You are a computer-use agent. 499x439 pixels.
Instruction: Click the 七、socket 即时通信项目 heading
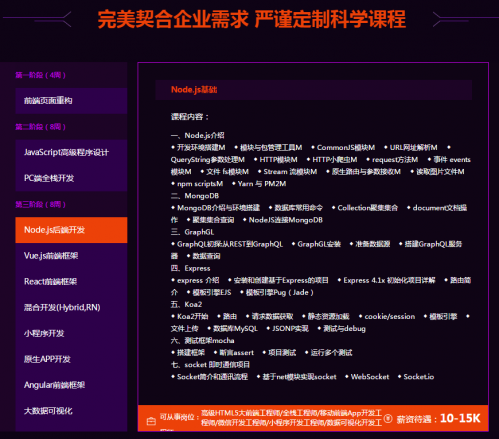210,365
